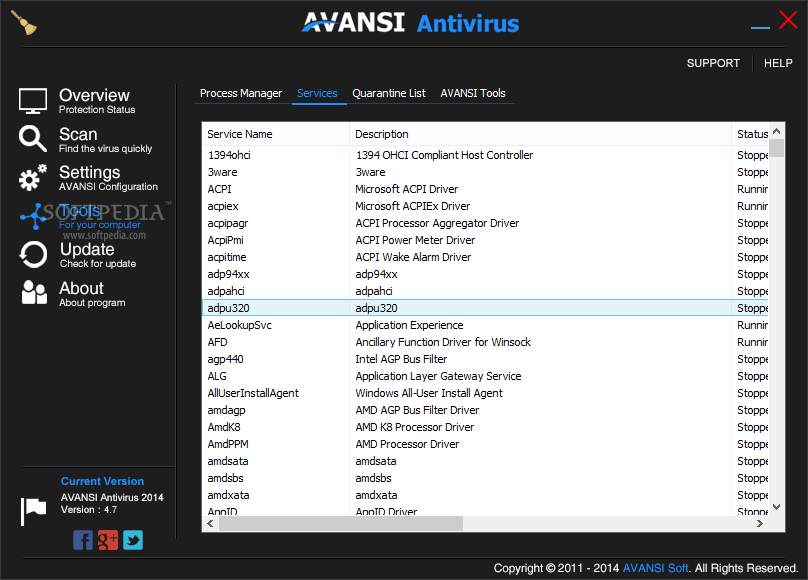Open the Process Manager tab
808x580 pixels.
click(x=241, y=93)
